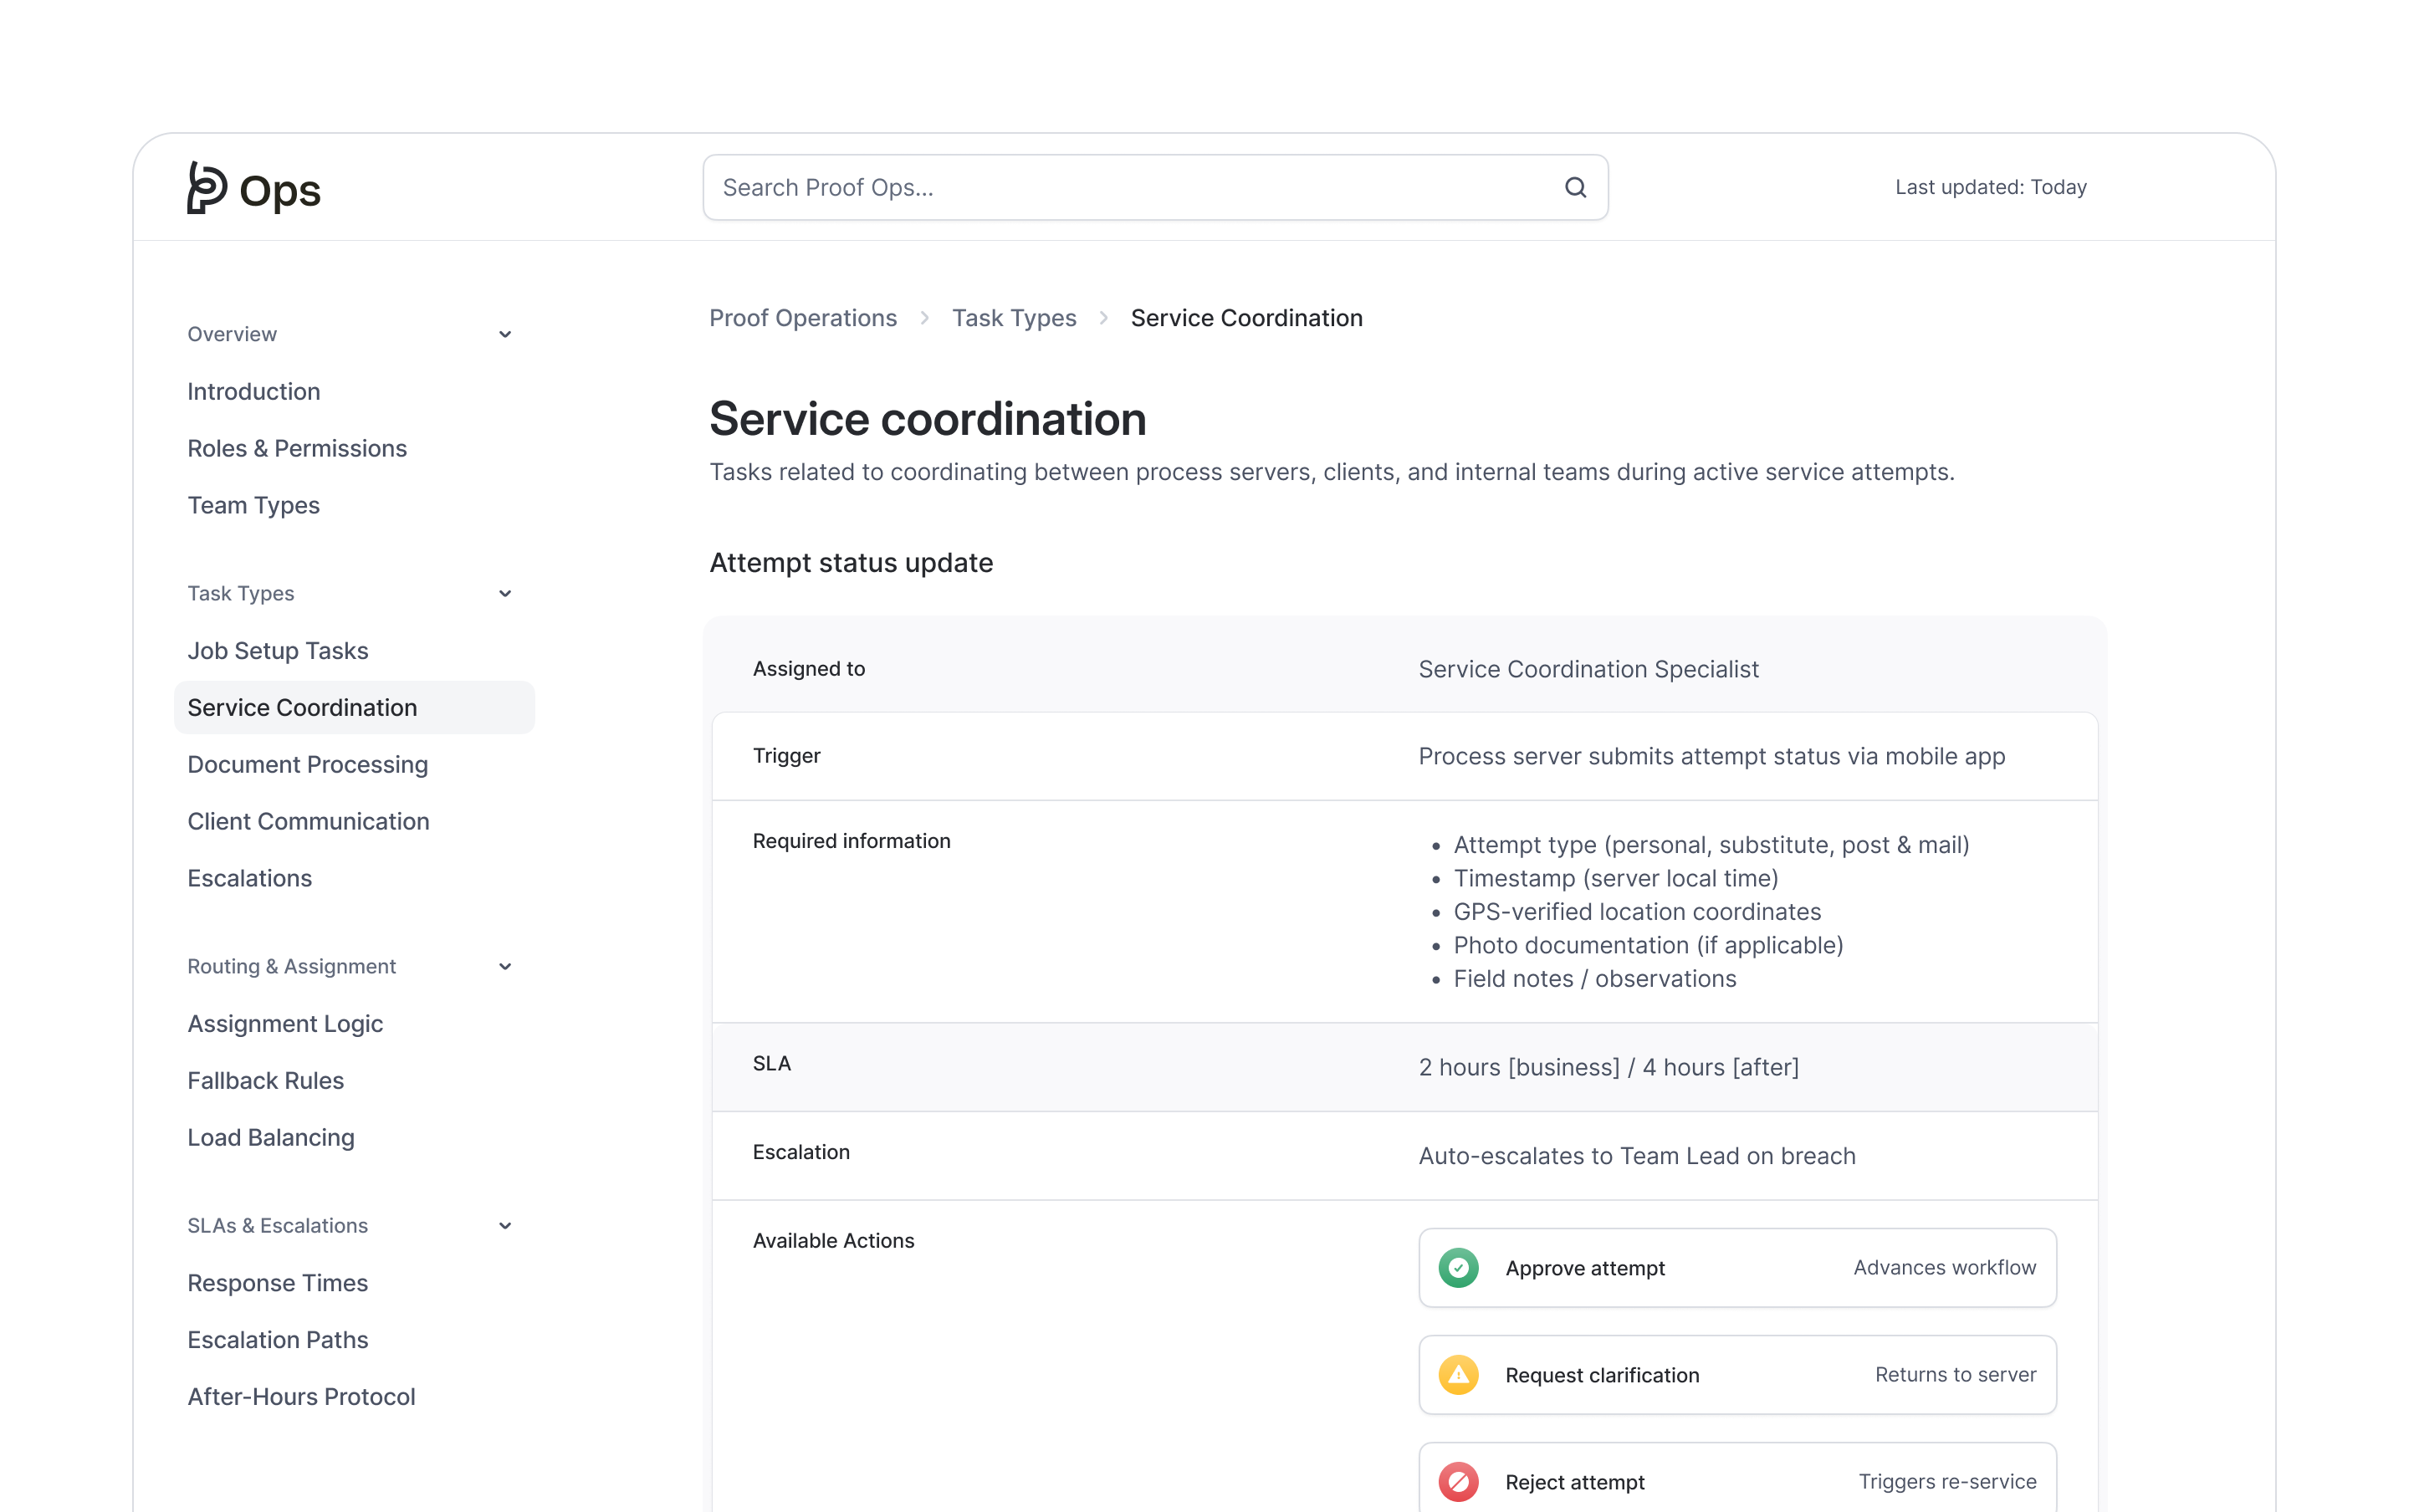Viewport: 2409px width, 1512px height.
Task: Open the Document Processing page
Action: [x=307, y=764]
